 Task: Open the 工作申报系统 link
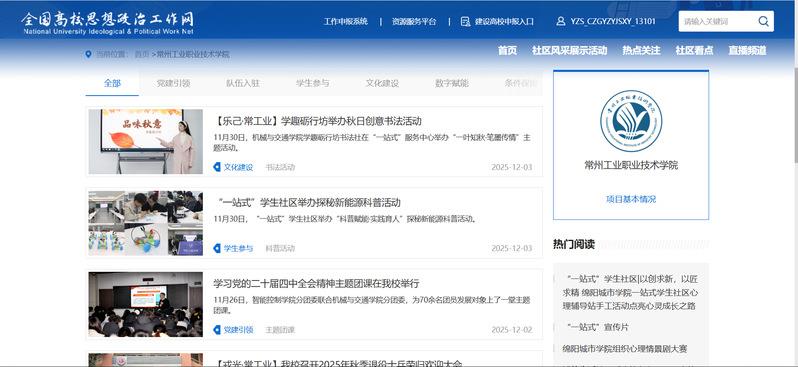click(346, 21)
